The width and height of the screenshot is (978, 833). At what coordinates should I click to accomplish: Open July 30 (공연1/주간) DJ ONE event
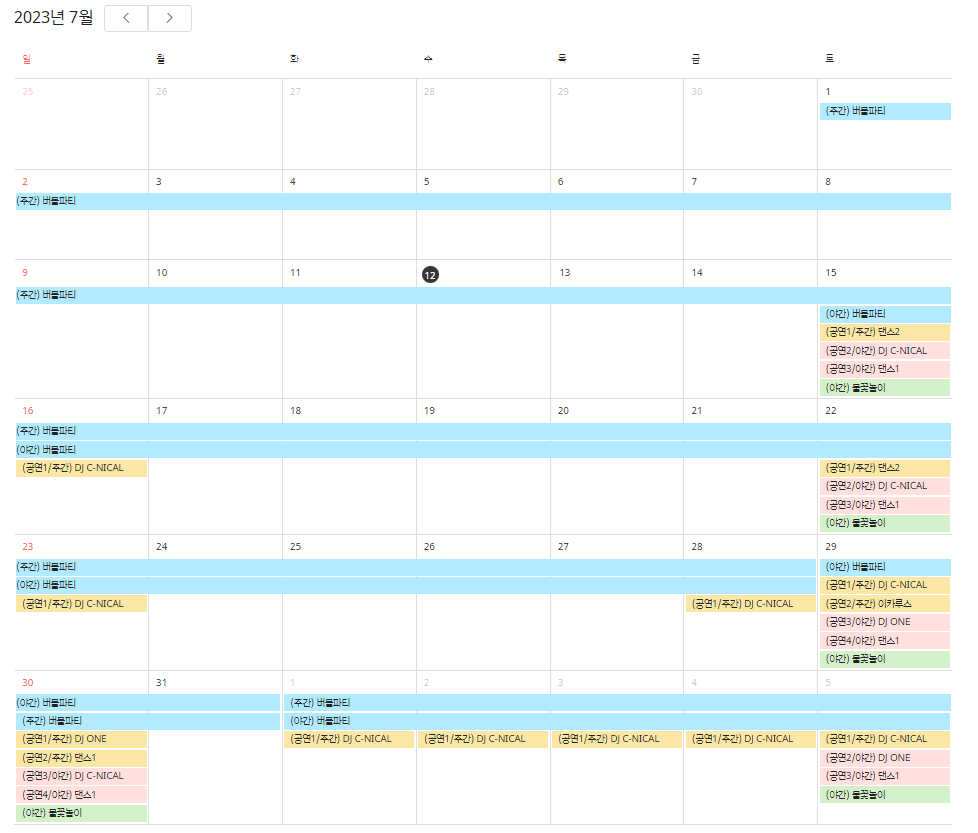(x=82, y=739)
